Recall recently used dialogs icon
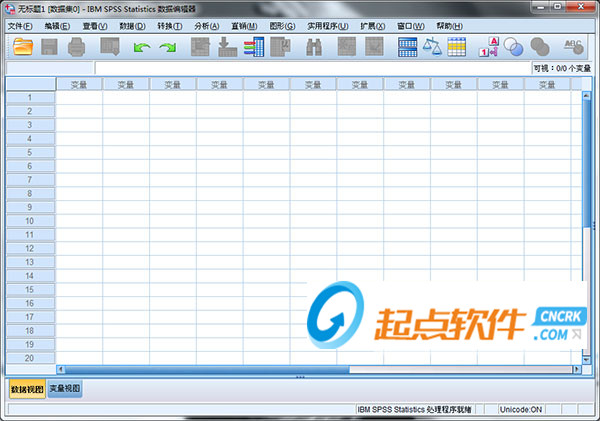The width and height of the screenshot is (600, 421). point(110,47)
